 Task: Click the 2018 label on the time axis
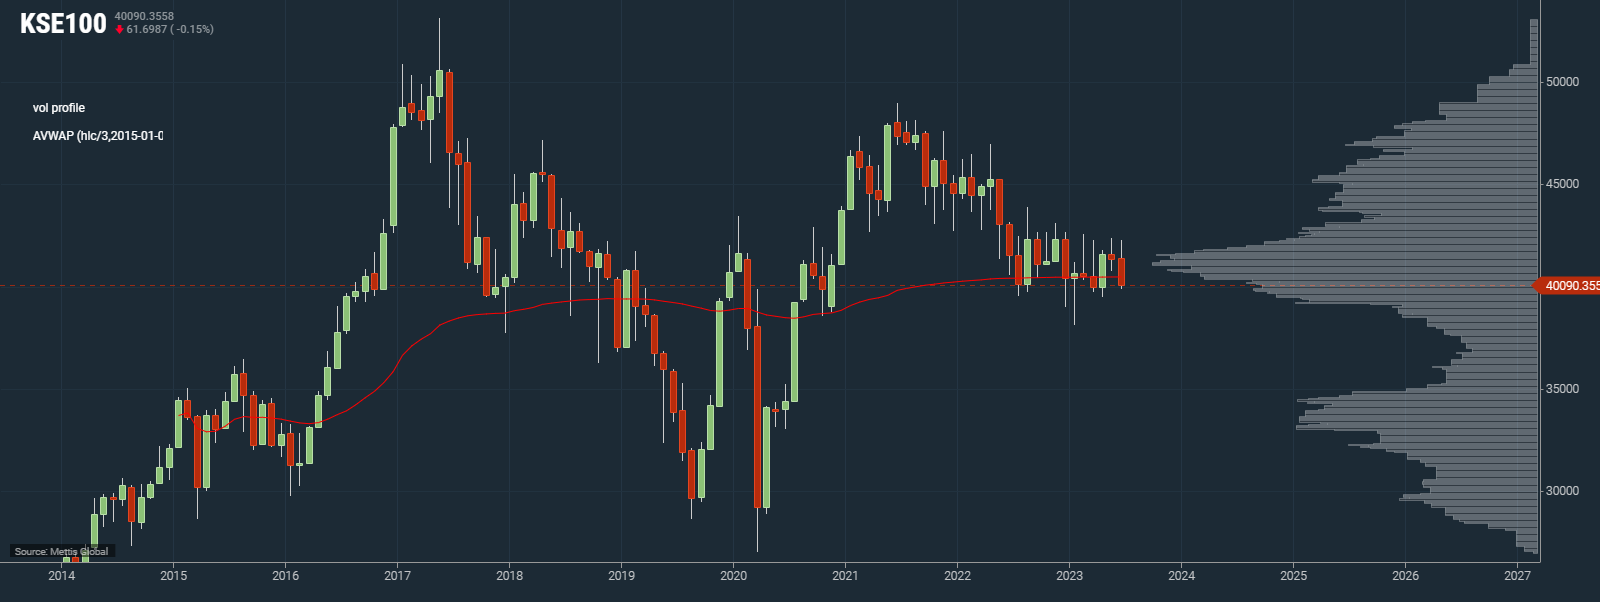click(510, 575)
